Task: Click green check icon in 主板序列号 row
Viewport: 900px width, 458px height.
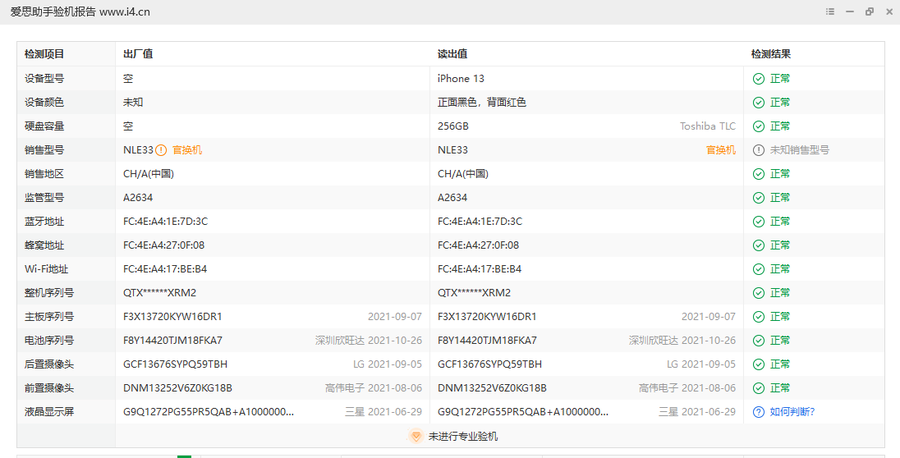Action: point(758,317)
